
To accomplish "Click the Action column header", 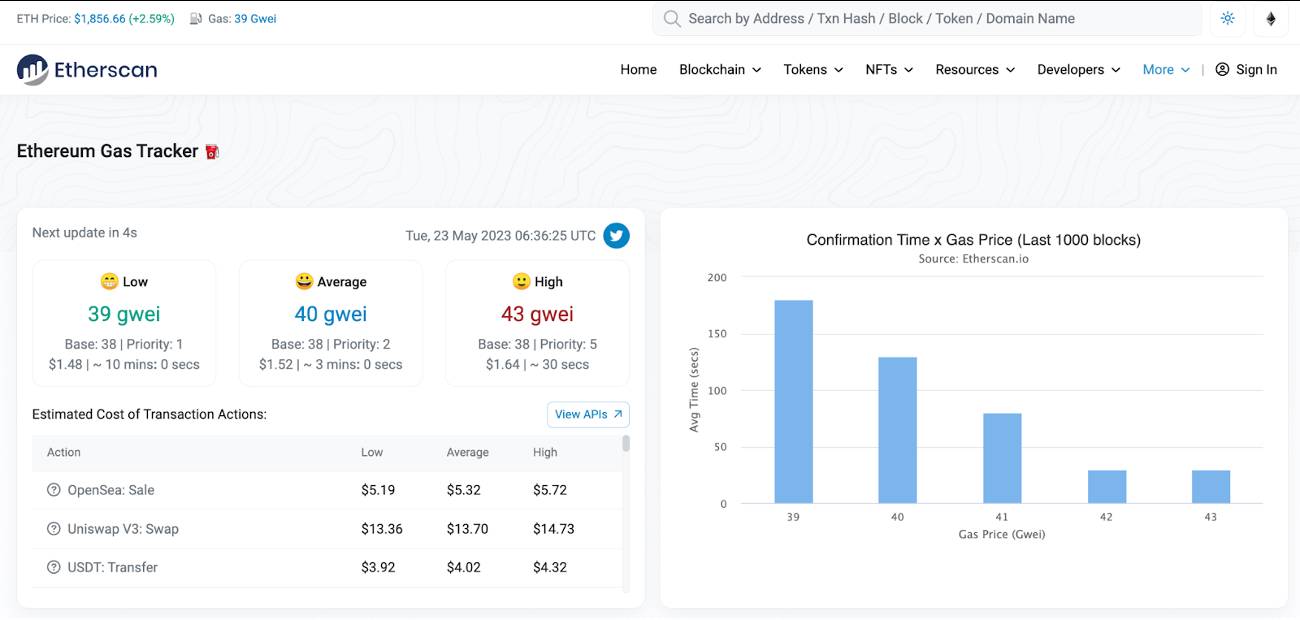I will (x=64, y=452).
